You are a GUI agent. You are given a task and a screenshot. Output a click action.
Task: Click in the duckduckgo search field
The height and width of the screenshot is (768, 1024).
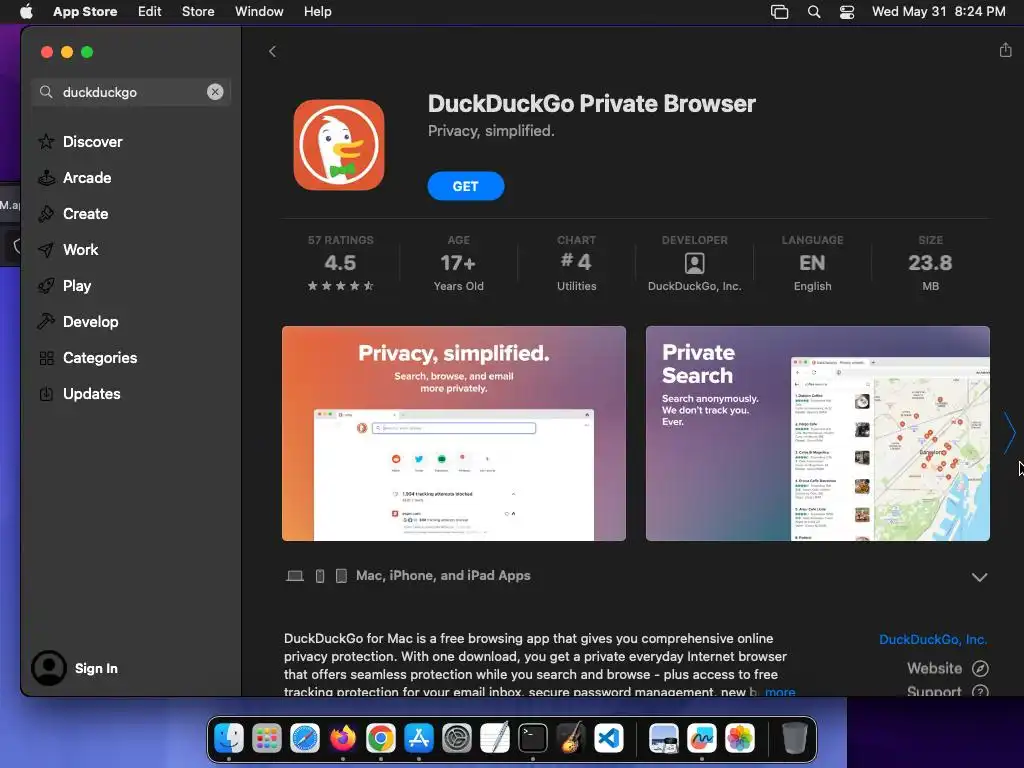click(x=131, y=92)
